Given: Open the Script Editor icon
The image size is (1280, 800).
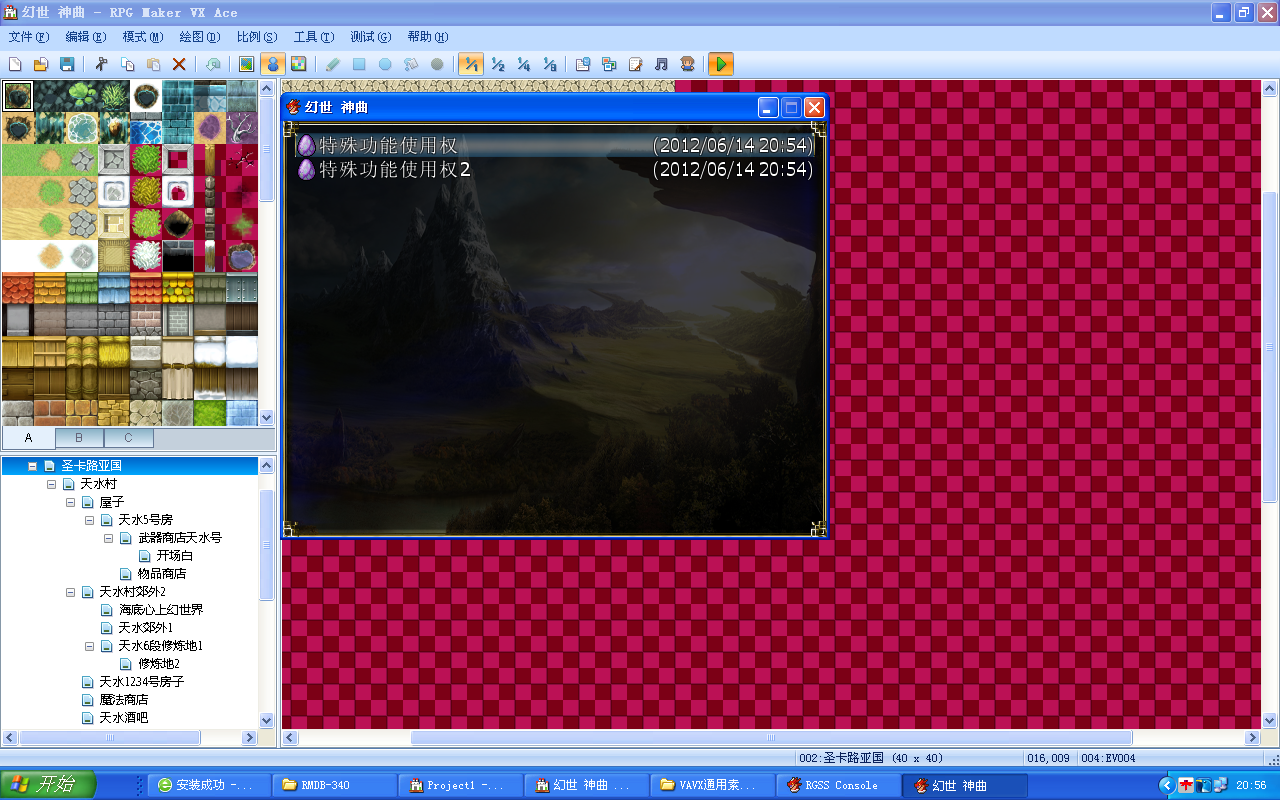Looking at the screenshot, I should point(635,64).
